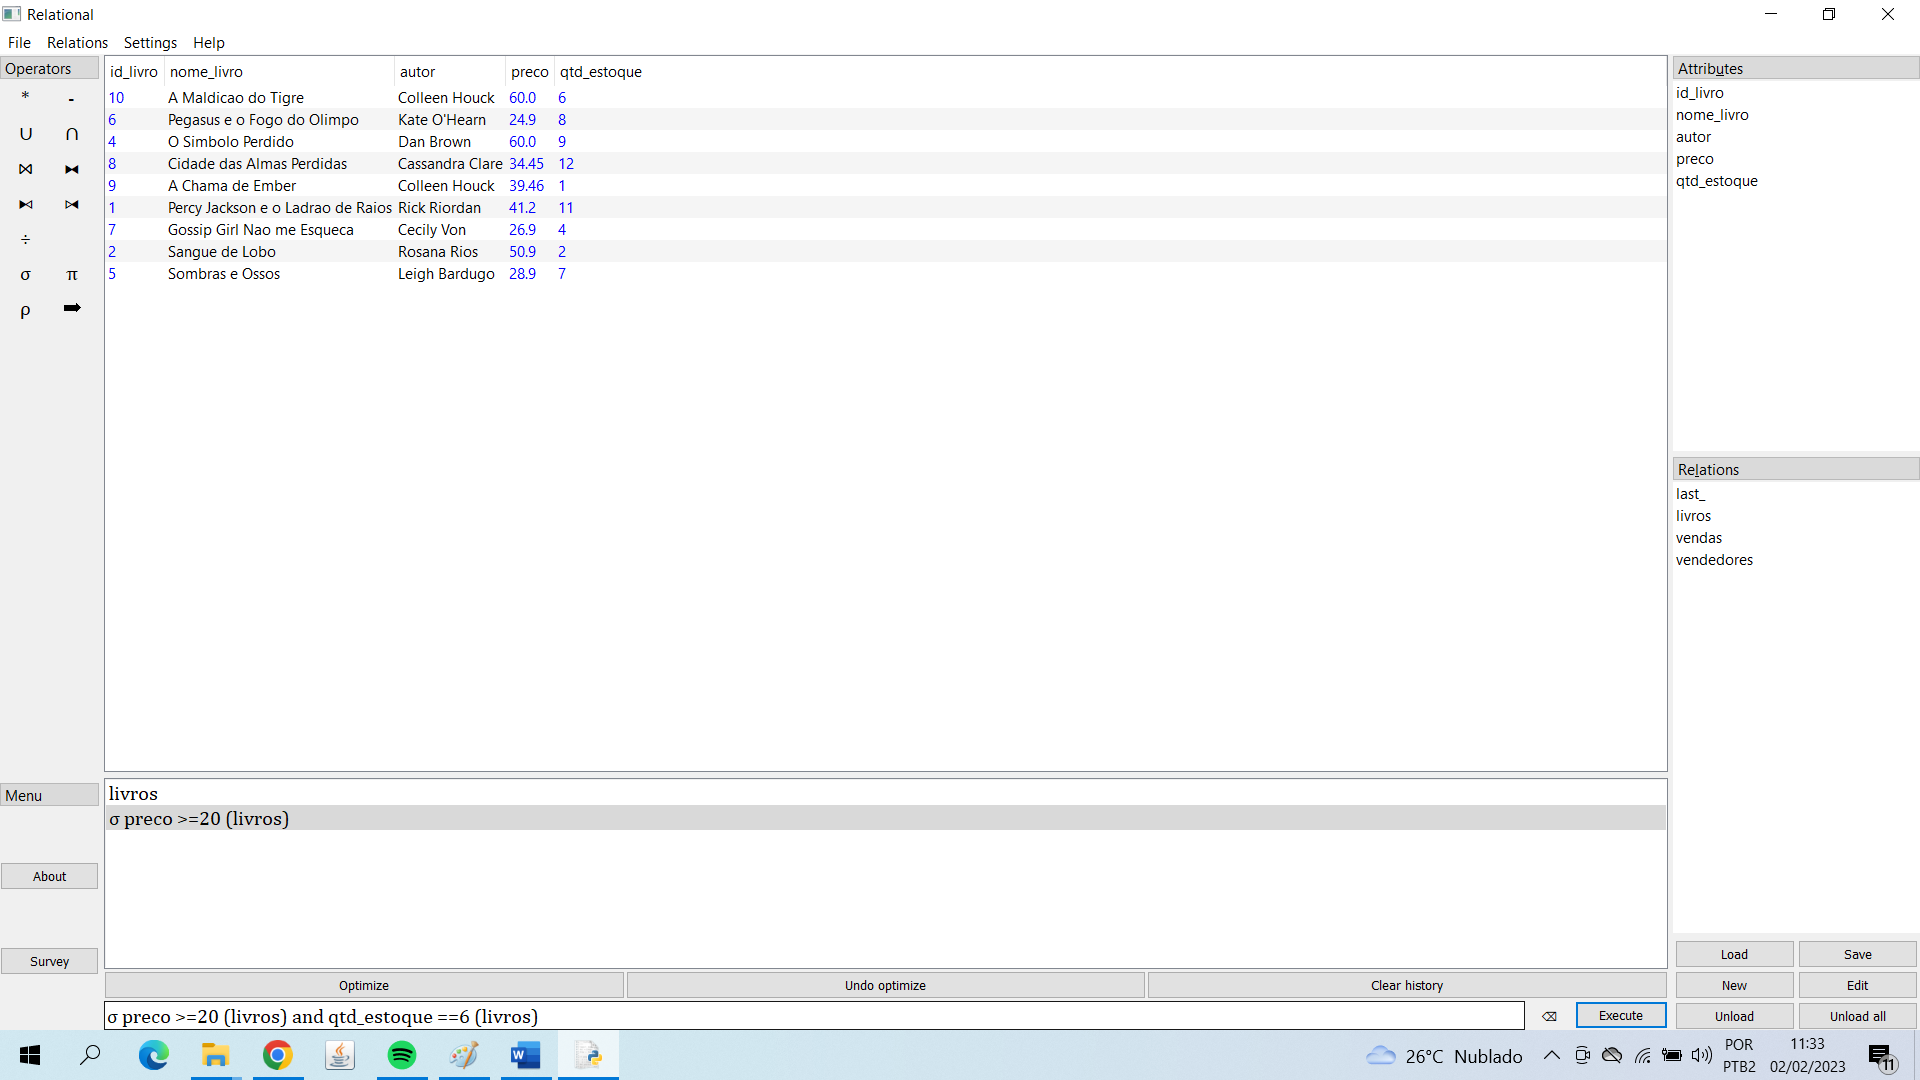Click the Optimize button
1920x1080 pixels.
[364, 985]
